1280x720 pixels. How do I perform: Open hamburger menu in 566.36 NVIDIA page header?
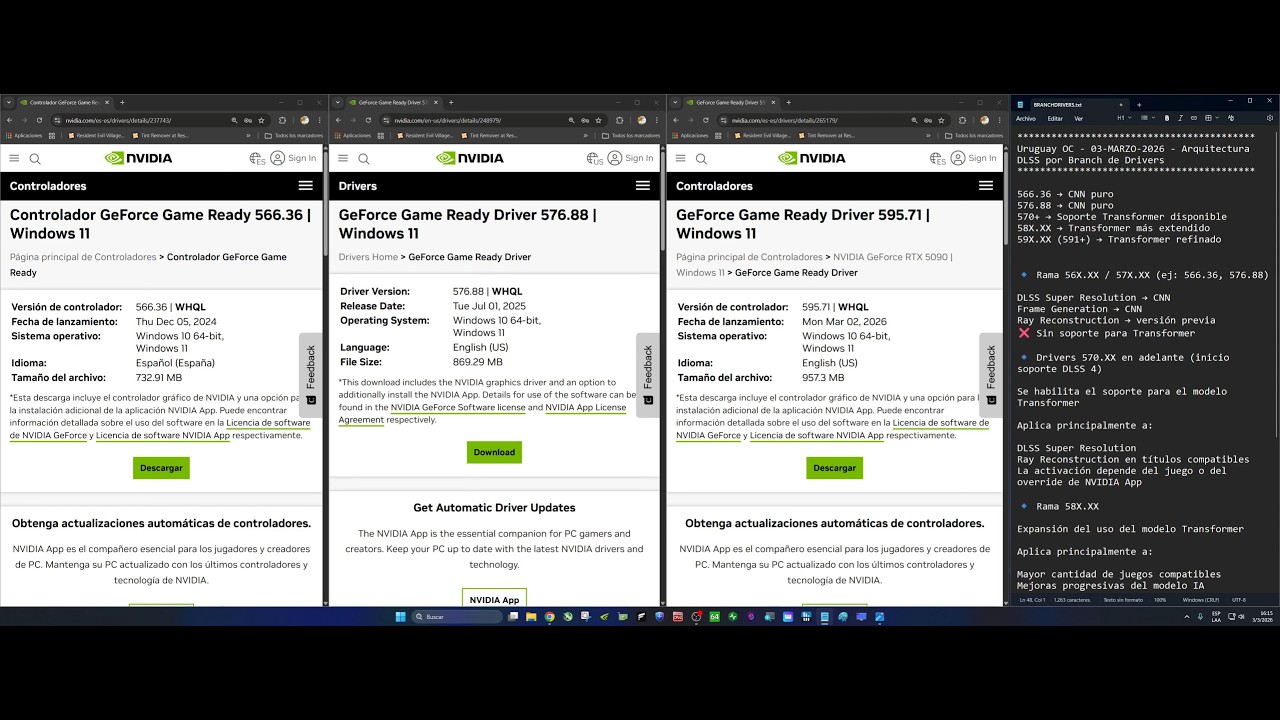pyautogui.click(x=14, y=158)
